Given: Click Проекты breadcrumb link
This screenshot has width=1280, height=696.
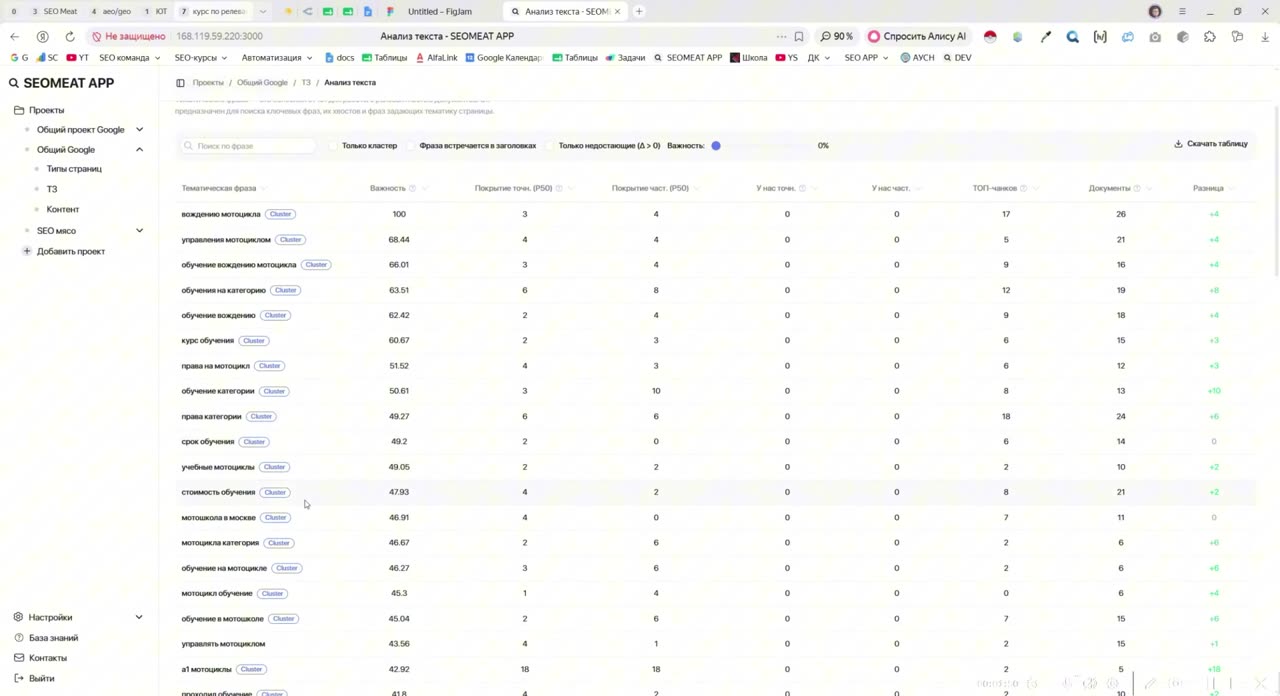Looking at the screenshot, I should pyautogui.click(x=208, y=83).
